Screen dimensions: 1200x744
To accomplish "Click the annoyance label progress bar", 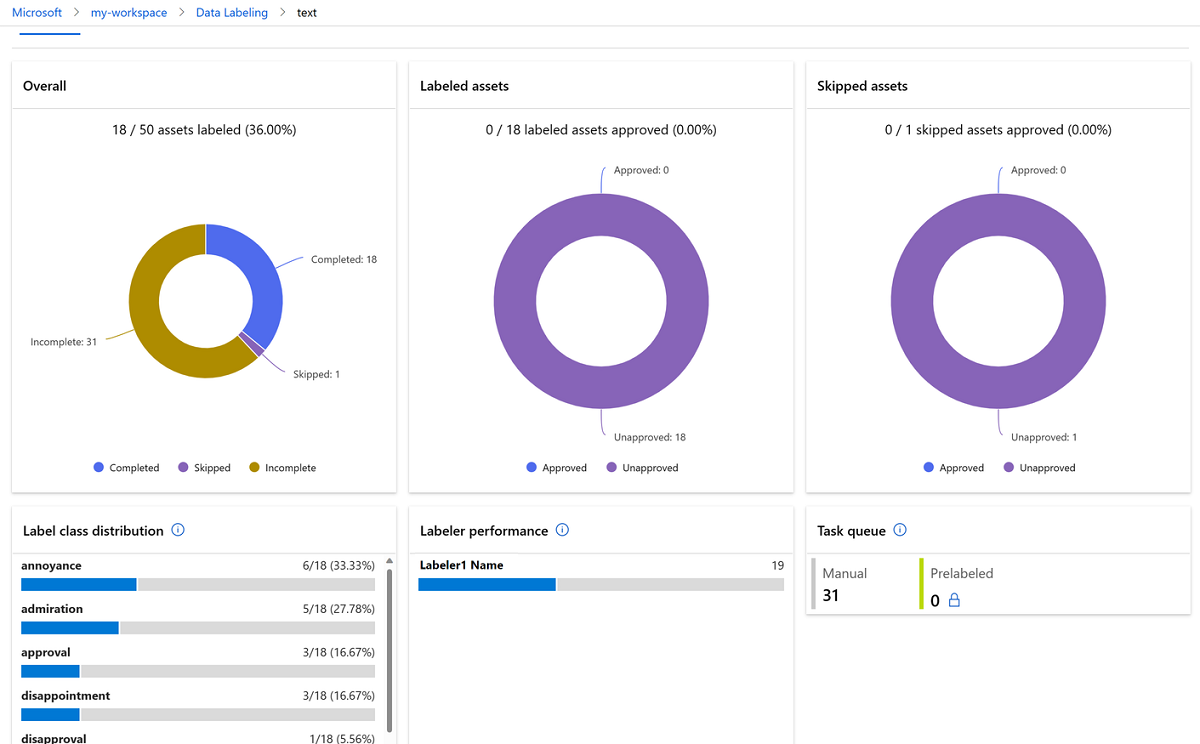I will pyautogui.click(x=197, y=585).
